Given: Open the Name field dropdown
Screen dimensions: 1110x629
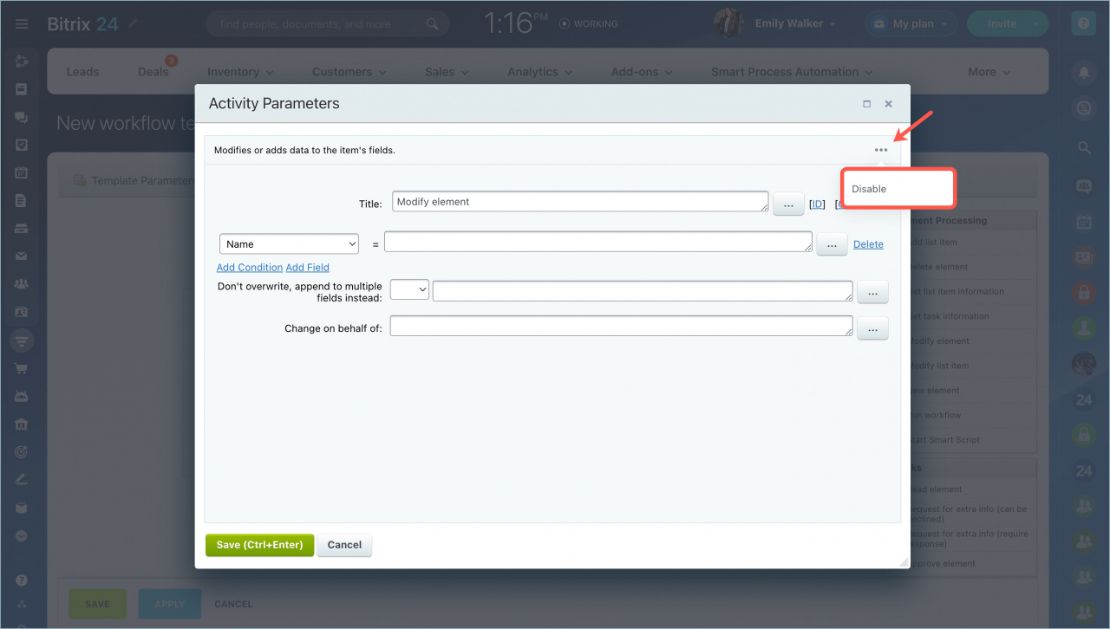Looking at the screenshot, I should pyautogui.click(x=289, y=244).
